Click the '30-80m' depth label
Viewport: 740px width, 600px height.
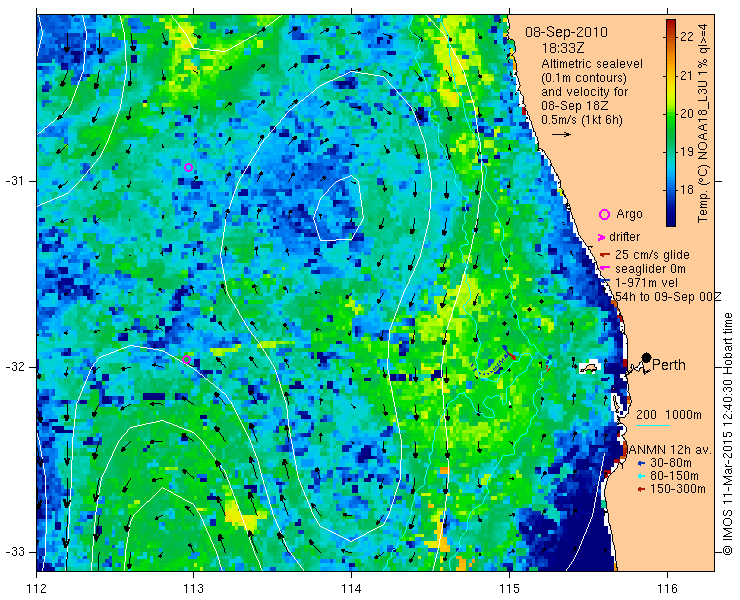(671, 463)
